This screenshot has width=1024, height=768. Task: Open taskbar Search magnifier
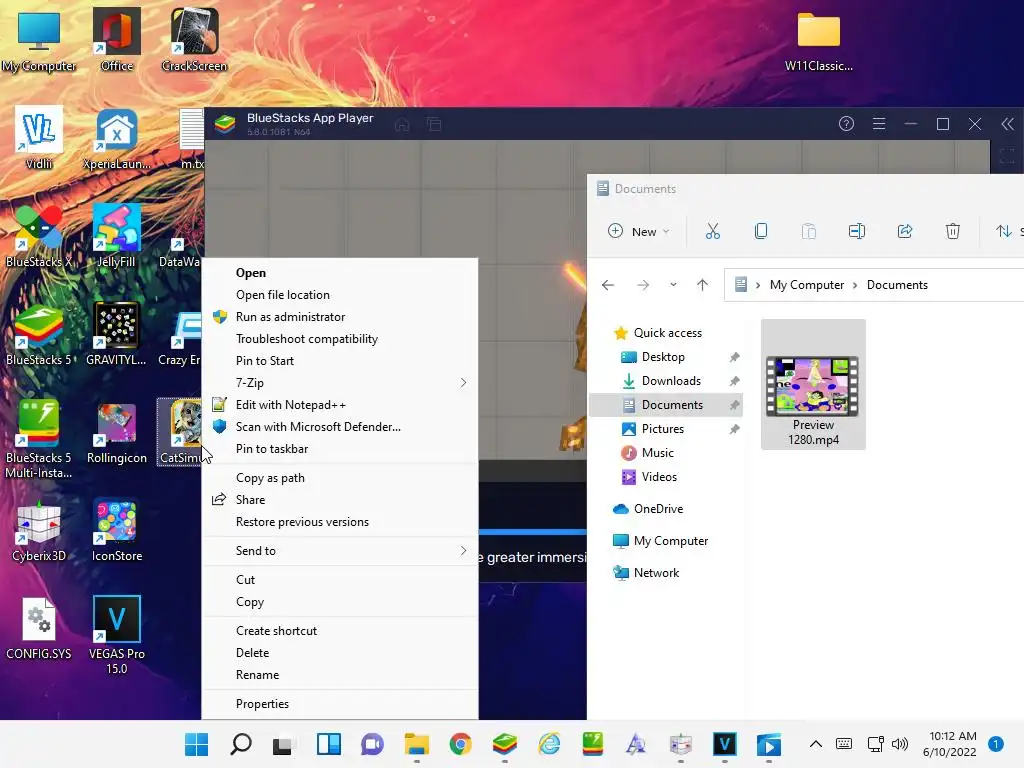[241, 744]
